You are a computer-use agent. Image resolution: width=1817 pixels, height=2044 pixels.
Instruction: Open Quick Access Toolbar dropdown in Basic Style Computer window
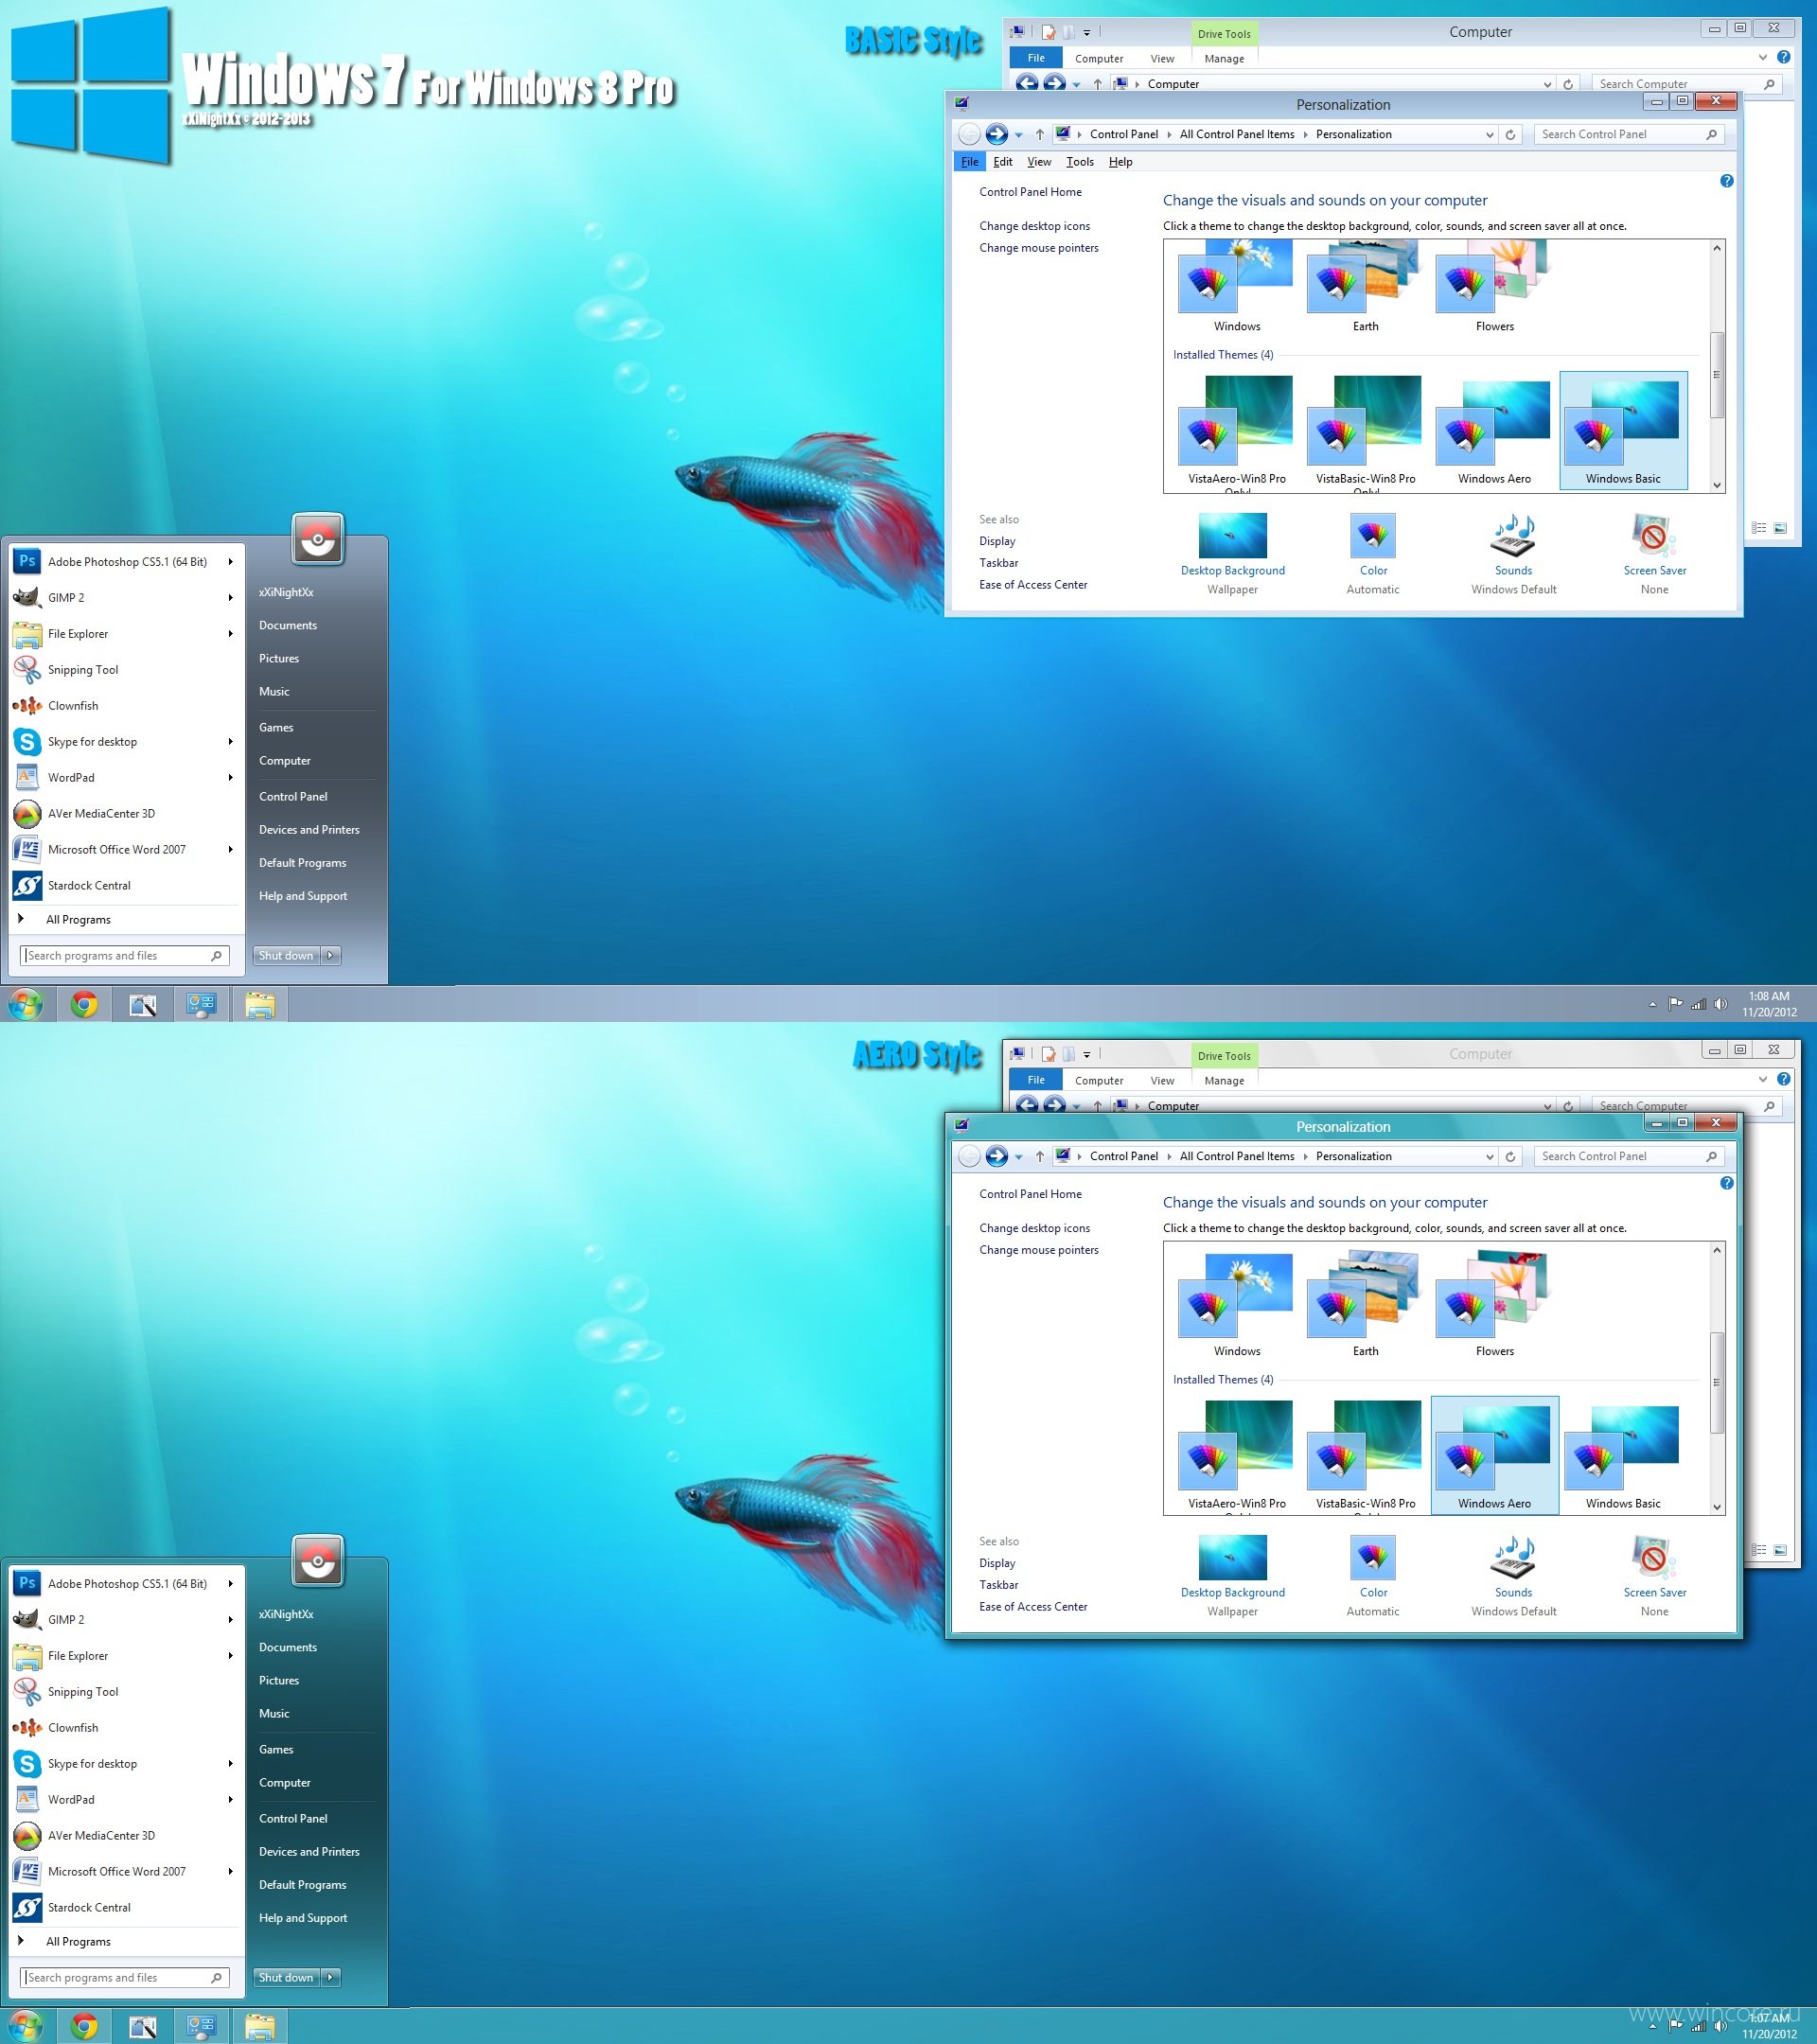click(x=1087, y=33)
